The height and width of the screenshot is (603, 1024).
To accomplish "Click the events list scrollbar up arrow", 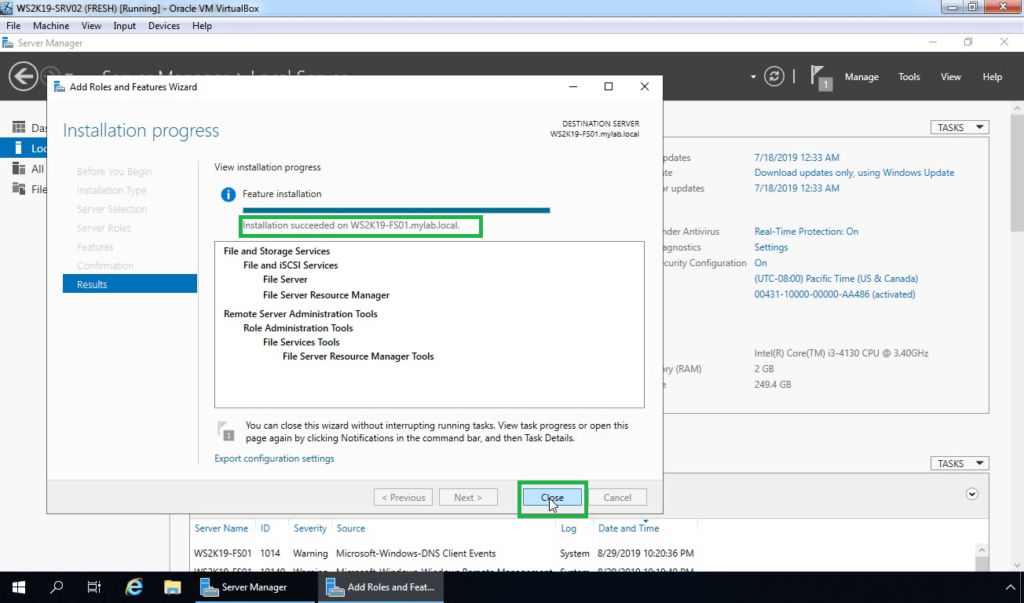I will click(x=981, y=550).
